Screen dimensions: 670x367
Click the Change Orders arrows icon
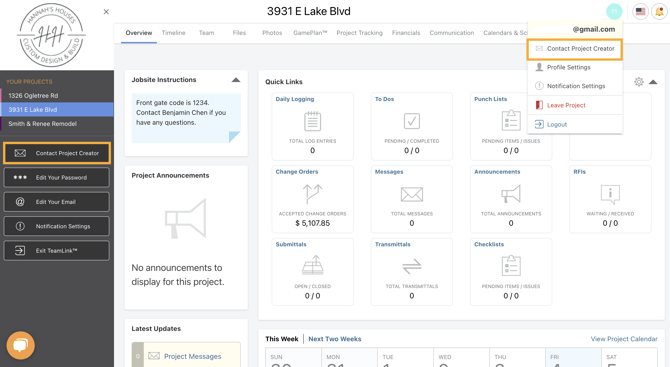coord(312,194)
